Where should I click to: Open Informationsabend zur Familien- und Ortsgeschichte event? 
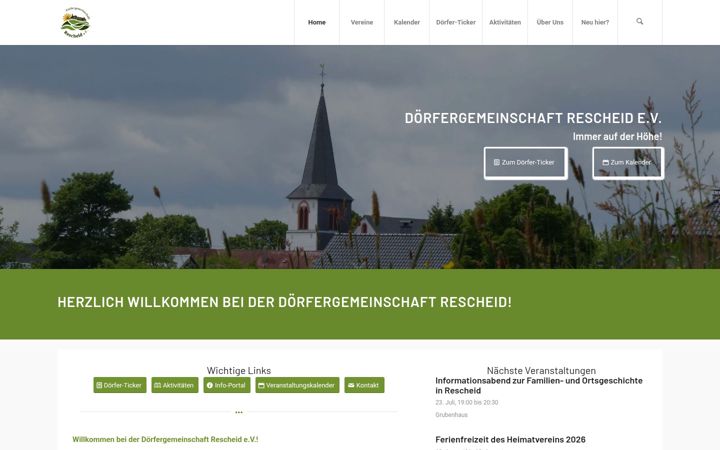point(539,386)
